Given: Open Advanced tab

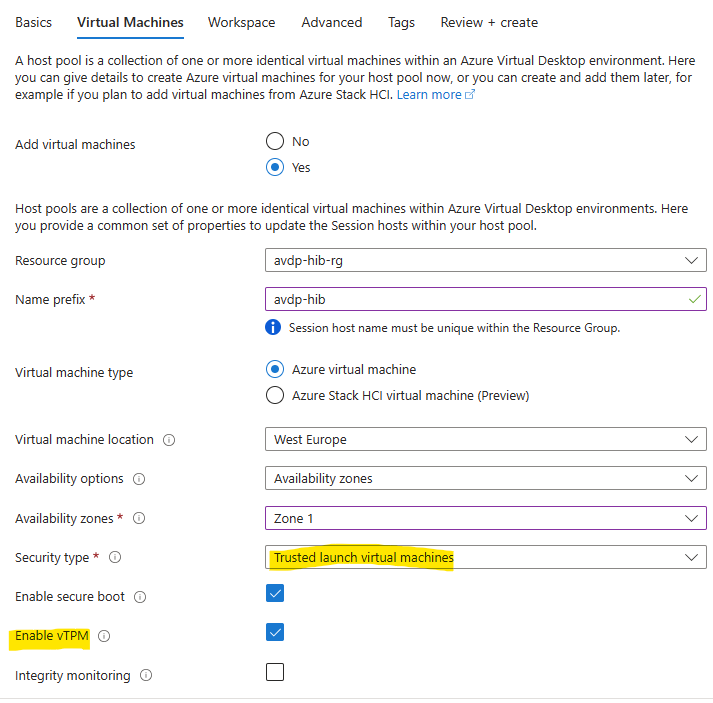Looking at the screenshot, I should pyautogui.click(x=332, y=22).
